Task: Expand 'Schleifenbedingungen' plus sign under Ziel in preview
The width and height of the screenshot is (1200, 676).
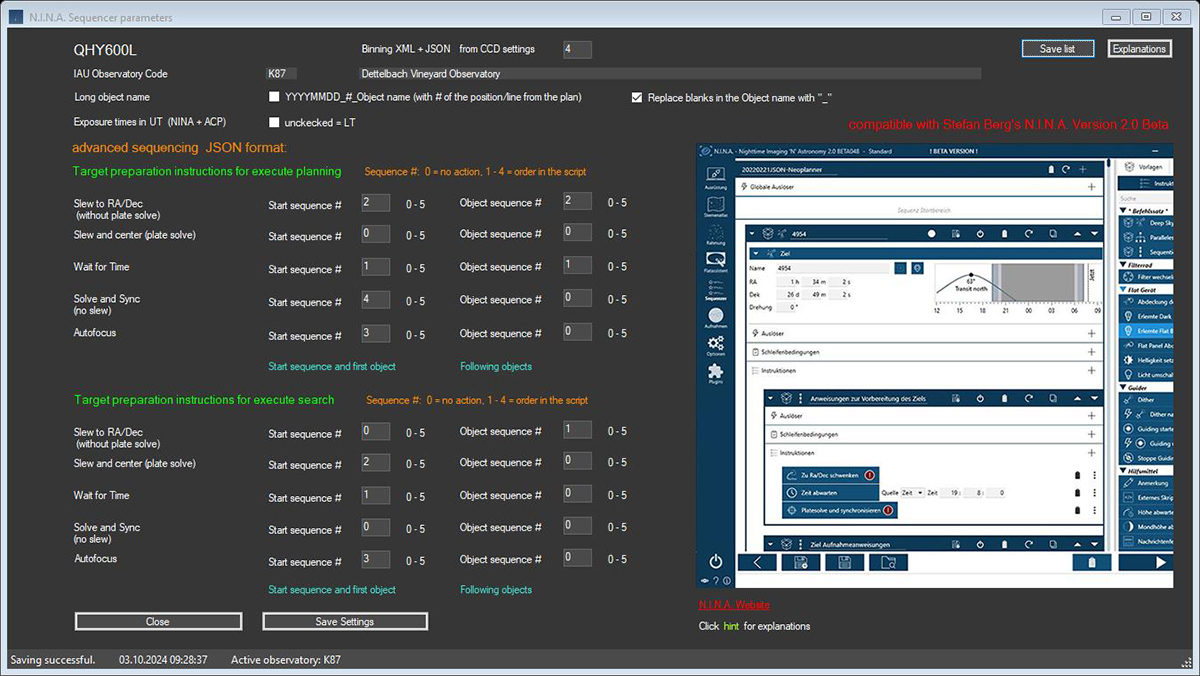Action: (x=1091, y=352)
